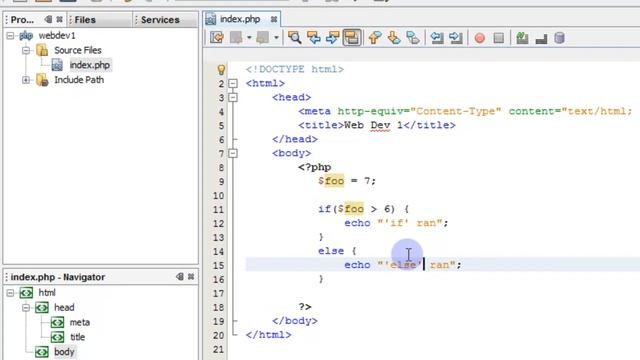Click the '<title>Web Dev 1</title>' line
Viewport: 640px width, 360px height.
tap(377, 125)
